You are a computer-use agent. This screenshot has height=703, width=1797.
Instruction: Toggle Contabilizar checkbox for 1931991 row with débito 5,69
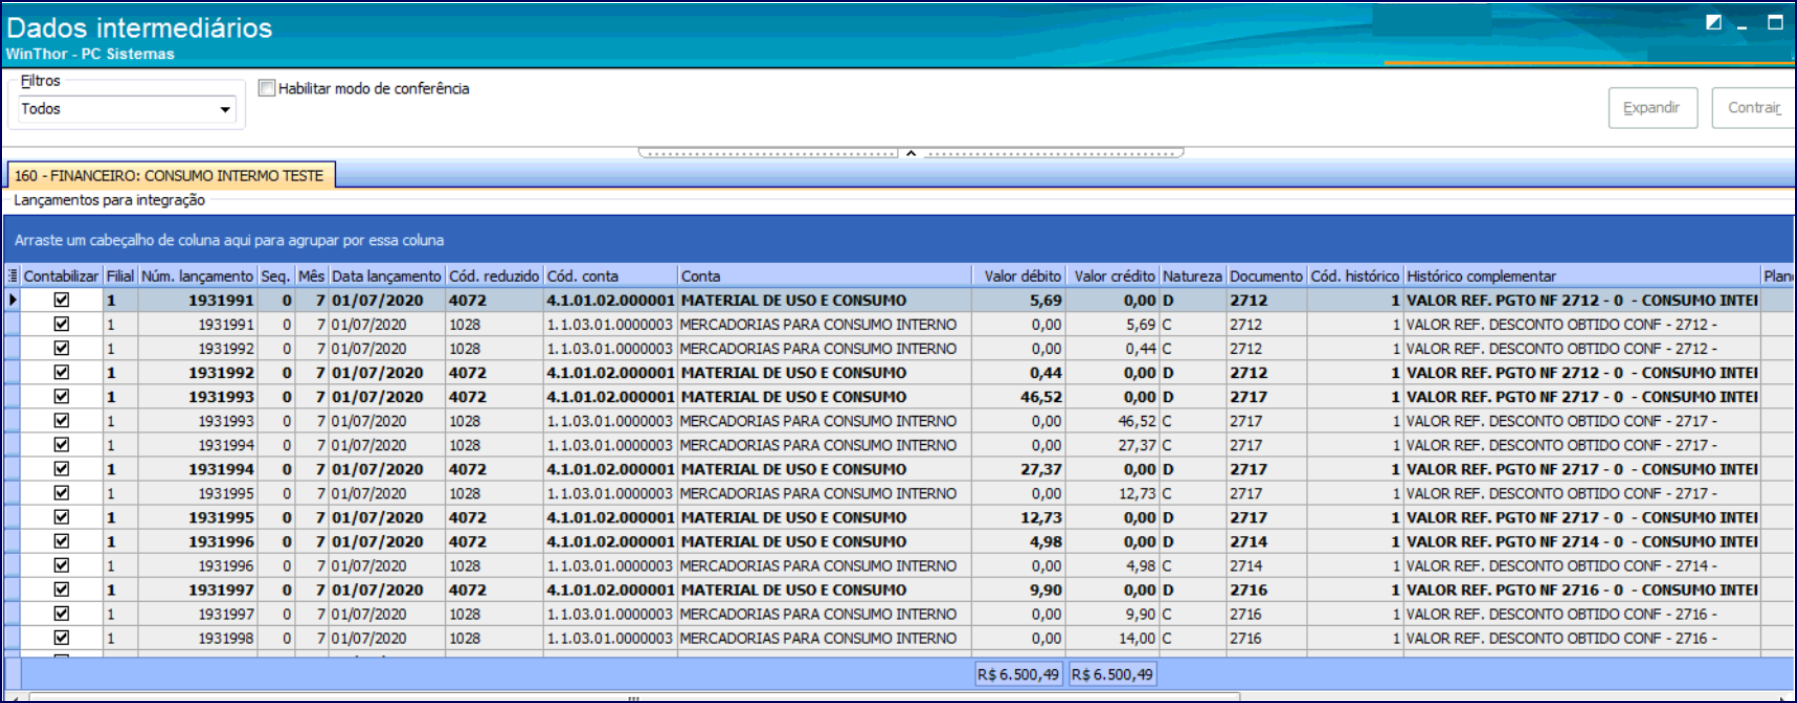[x=61, y=300]
